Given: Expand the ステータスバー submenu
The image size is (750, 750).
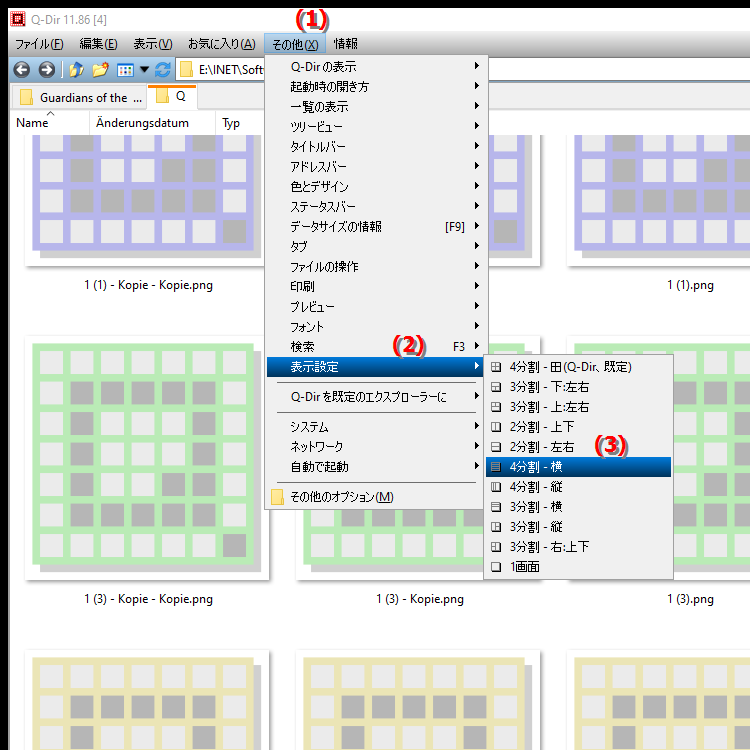Looking at the screenshot, I should [377, 207].
